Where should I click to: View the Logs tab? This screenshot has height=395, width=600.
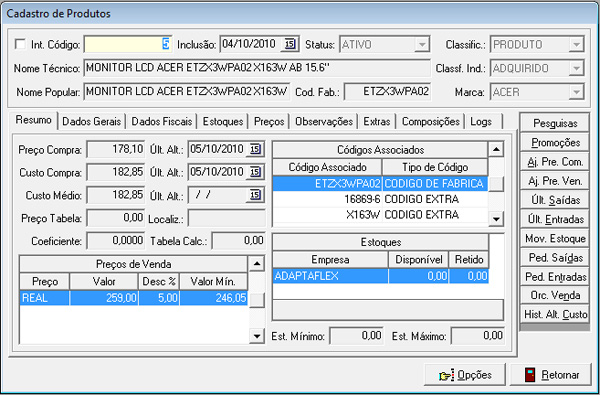click(481, 122)
